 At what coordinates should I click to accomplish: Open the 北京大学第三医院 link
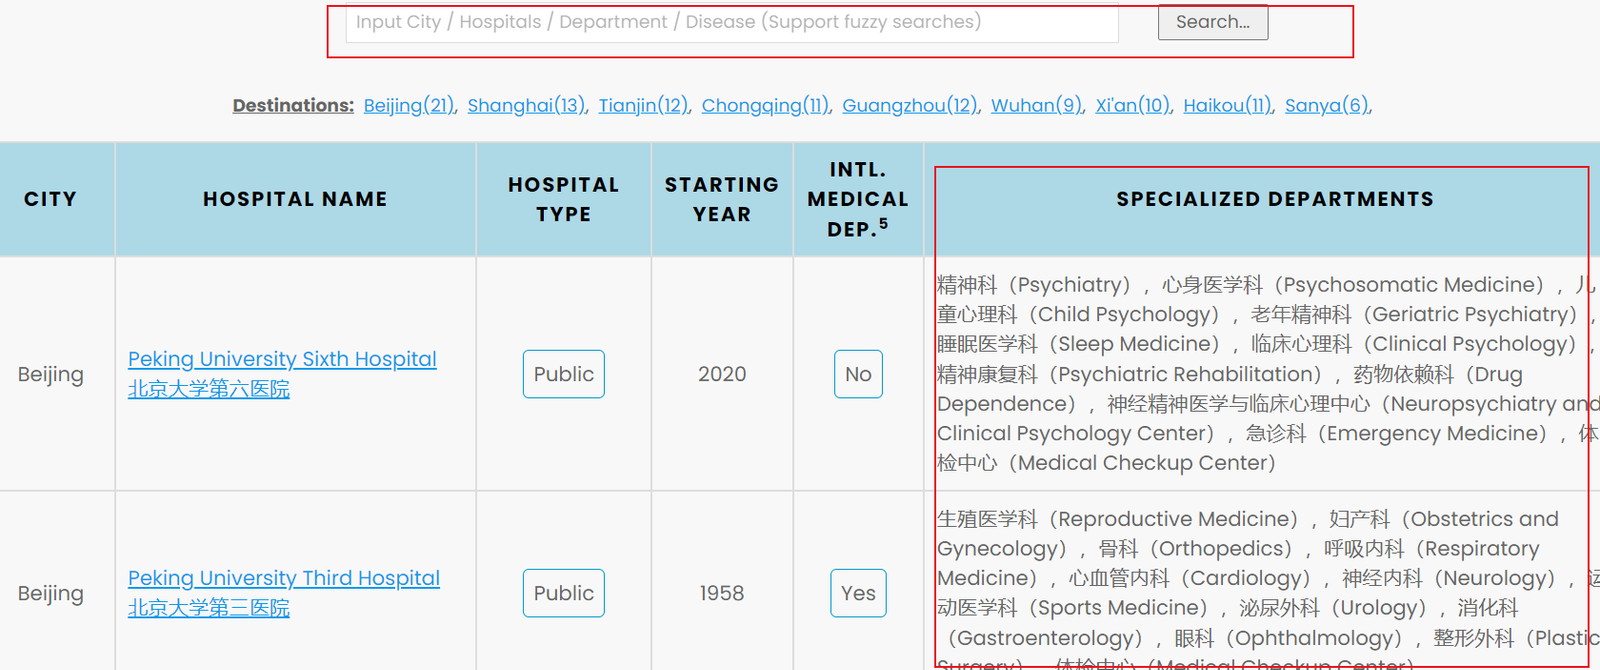coord(209,608)
